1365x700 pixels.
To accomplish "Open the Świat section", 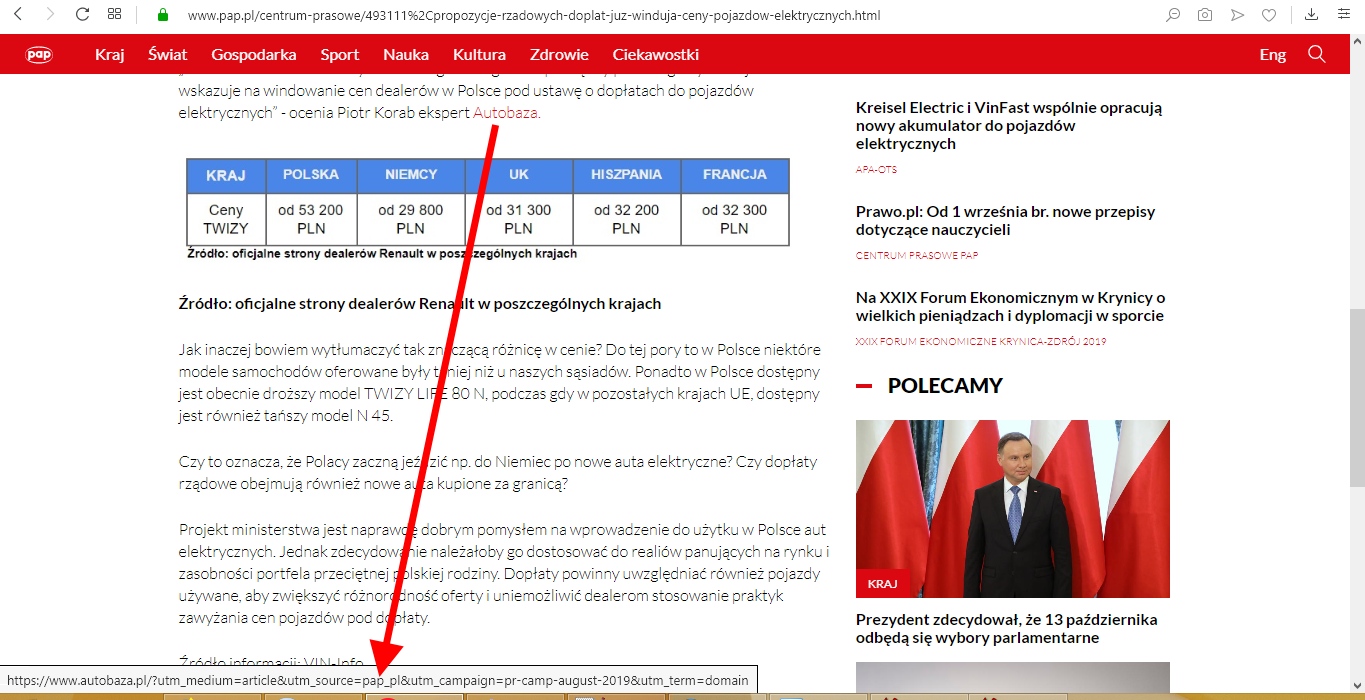I will (168, 55).
